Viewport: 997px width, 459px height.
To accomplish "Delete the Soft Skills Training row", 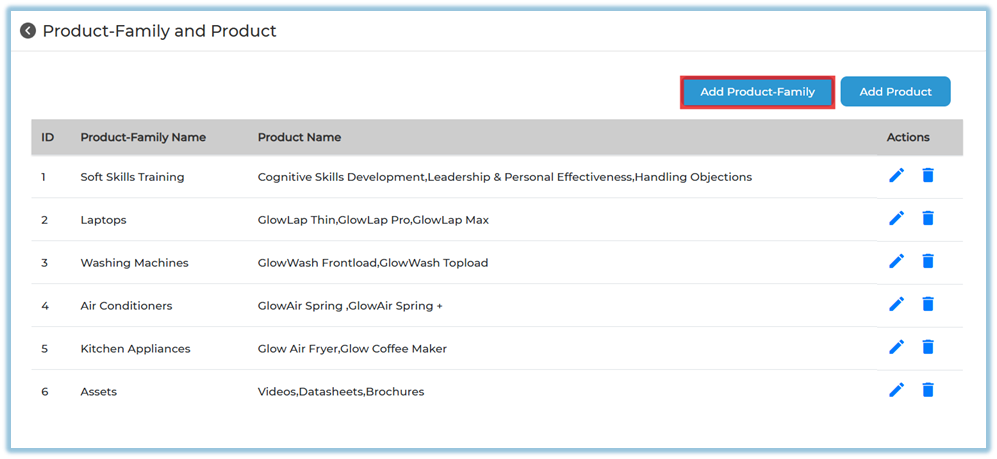I will [x=927, y=176].
